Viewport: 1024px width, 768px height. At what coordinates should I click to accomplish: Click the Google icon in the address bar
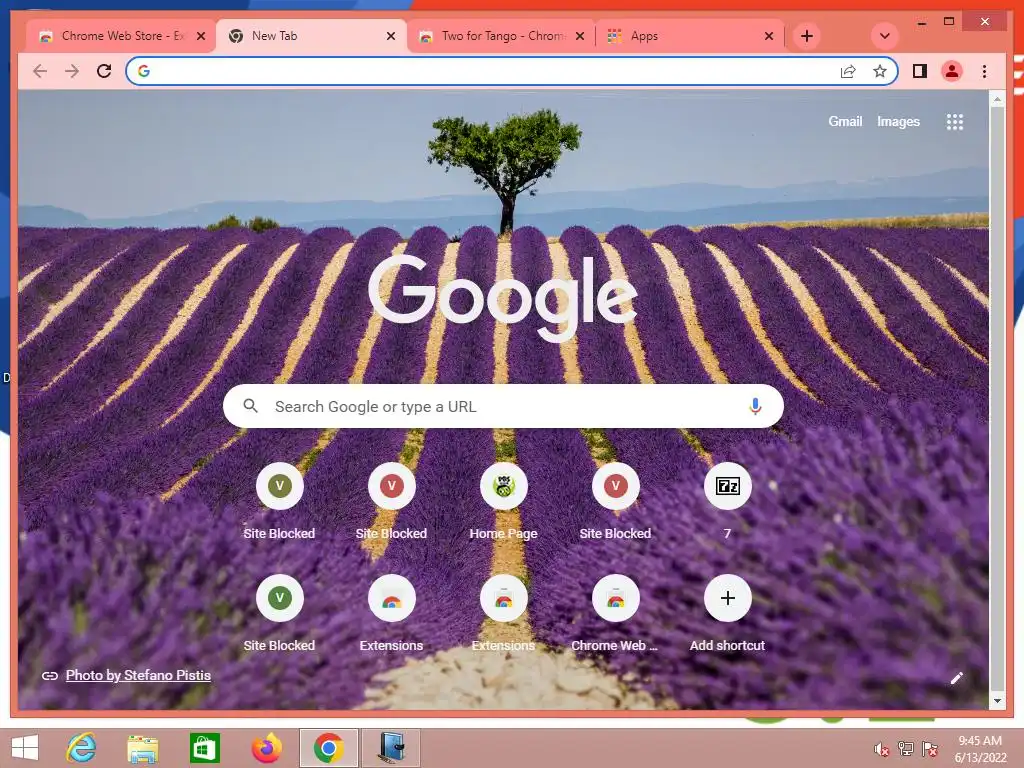tap(144, 71)
